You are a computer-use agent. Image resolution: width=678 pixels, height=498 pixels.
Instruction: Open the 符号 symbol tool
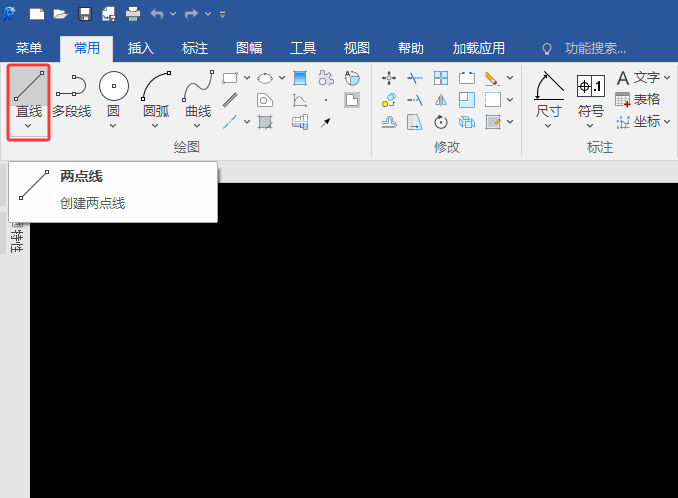(591, 95)
